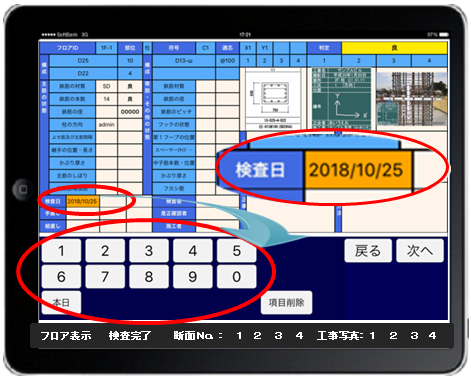Tap the 項目削除 delete item button
The width and height of the screenshot is (471, 377).
pyautogui.click(x=286, y=302)
